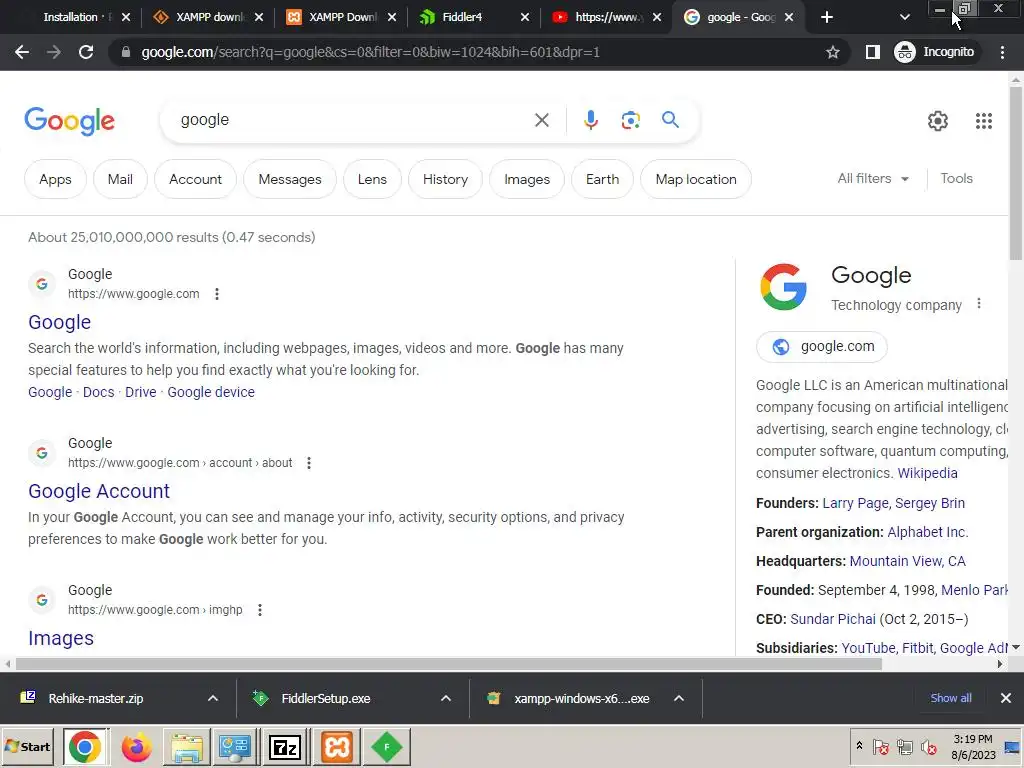This screenshot has height=768, width=1024.
Task: Switch to the YouTube https://www tab
Action: 606,17
